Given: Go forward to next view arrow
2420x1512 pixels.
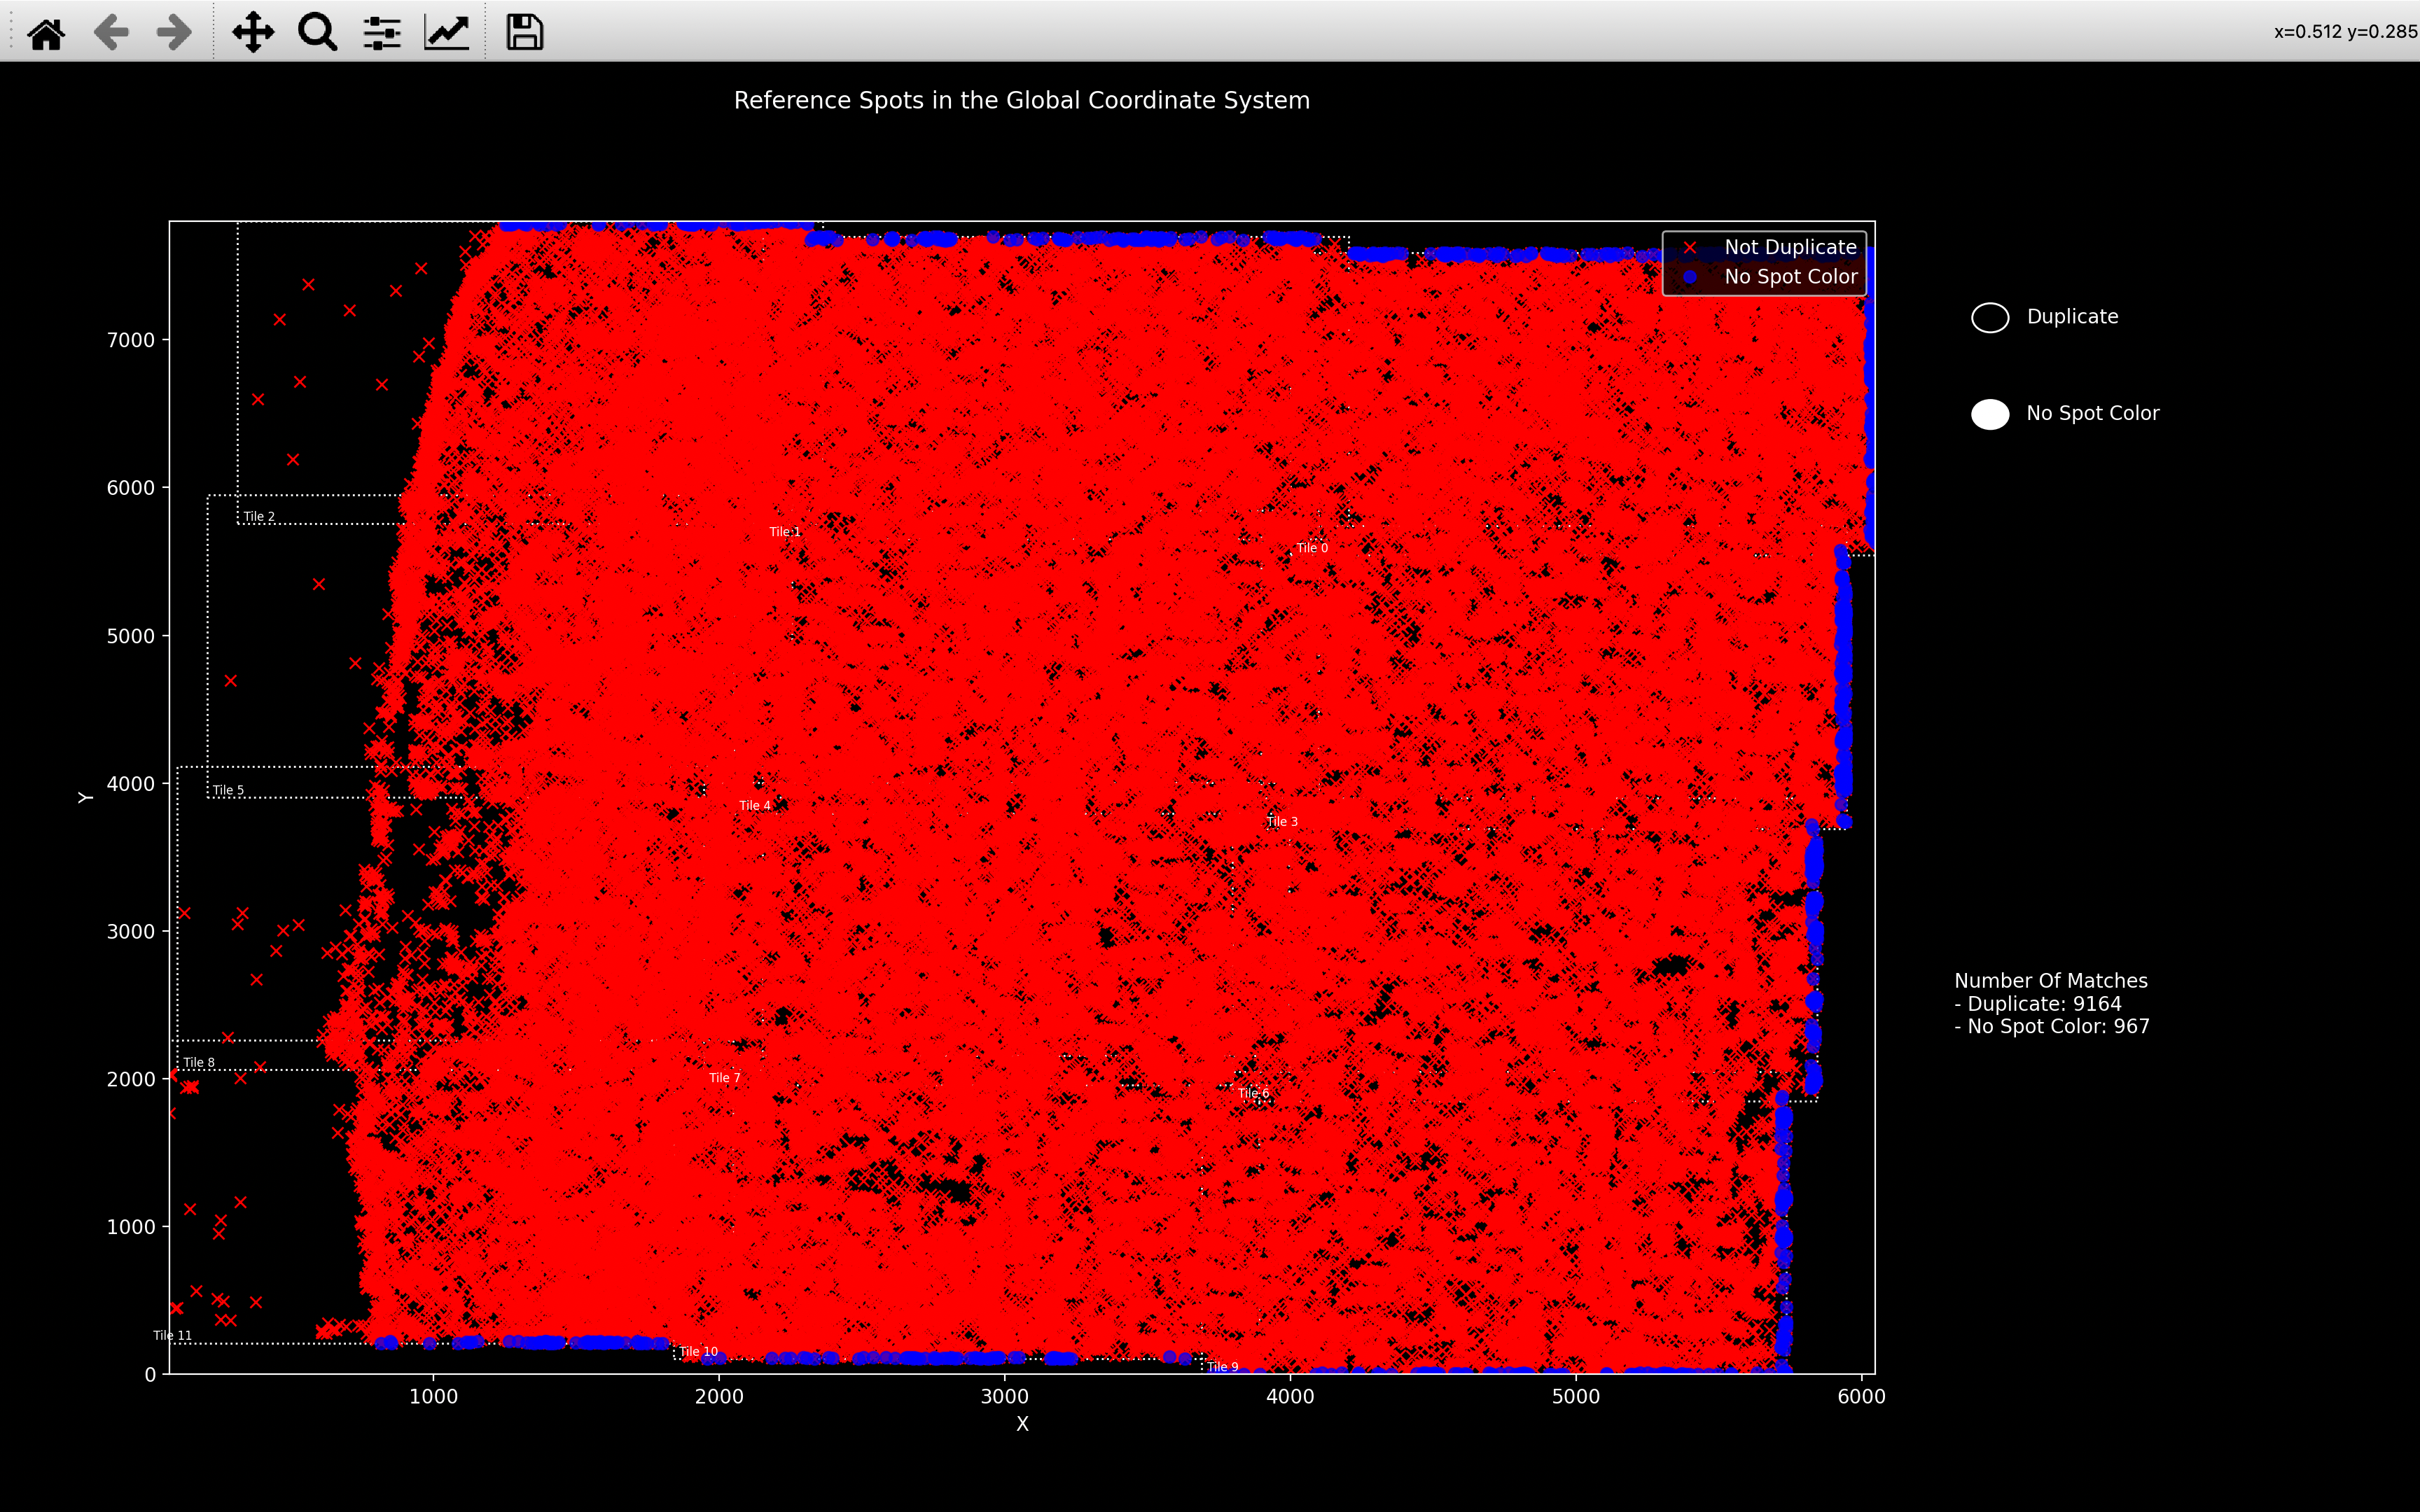Looking at the screenshot, I should point(175,32).
